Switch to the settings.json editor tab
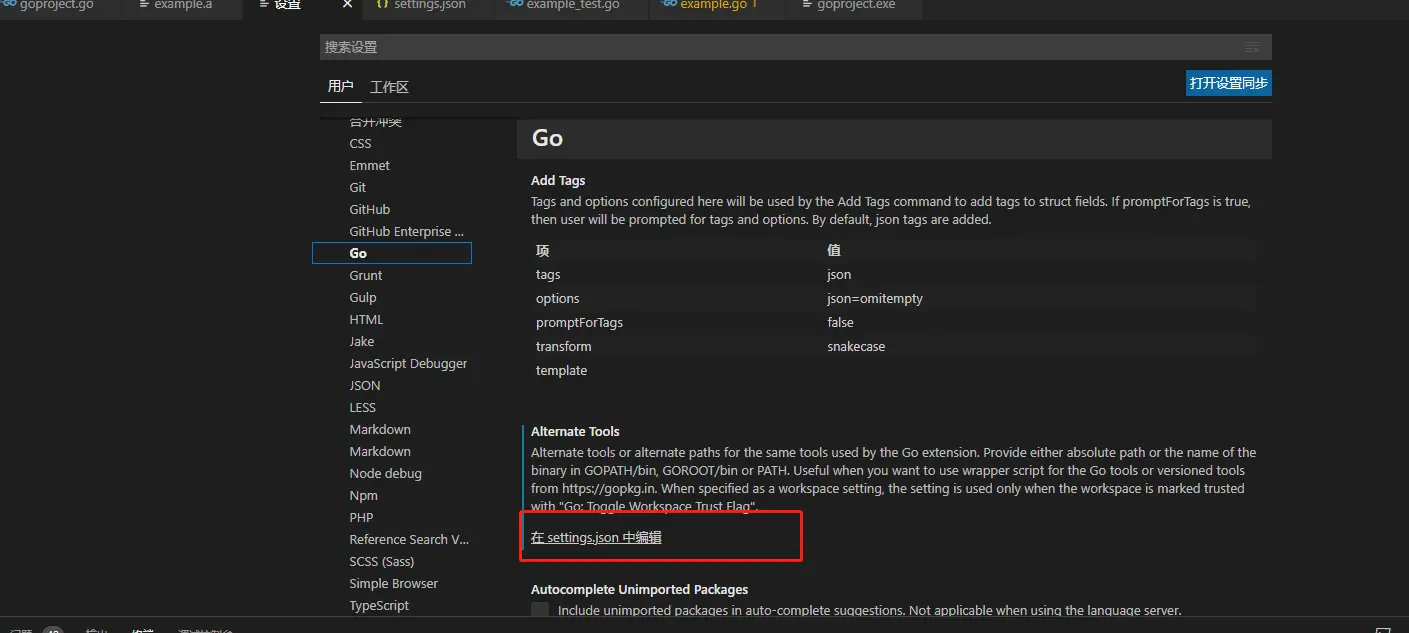 [429, 5]
